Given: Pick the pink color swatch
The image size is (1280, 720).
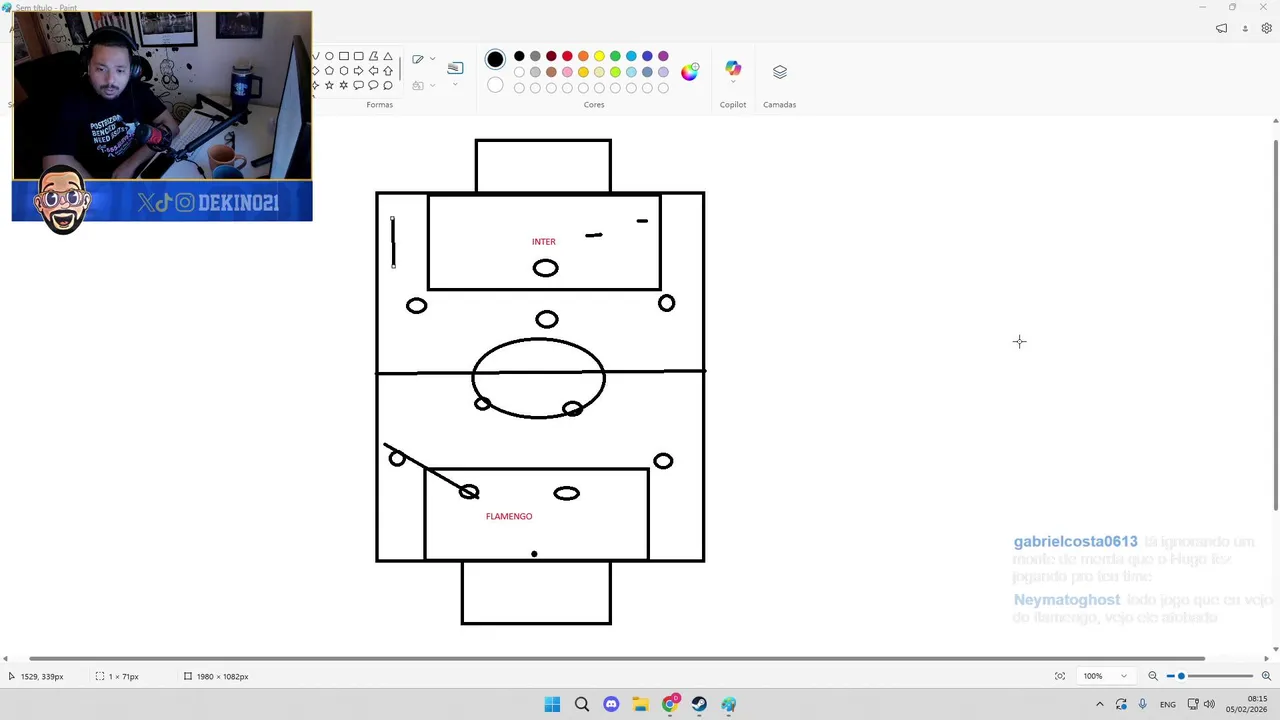Looking at the screenshot, I should pyautogui.click(x=567, y=72).
